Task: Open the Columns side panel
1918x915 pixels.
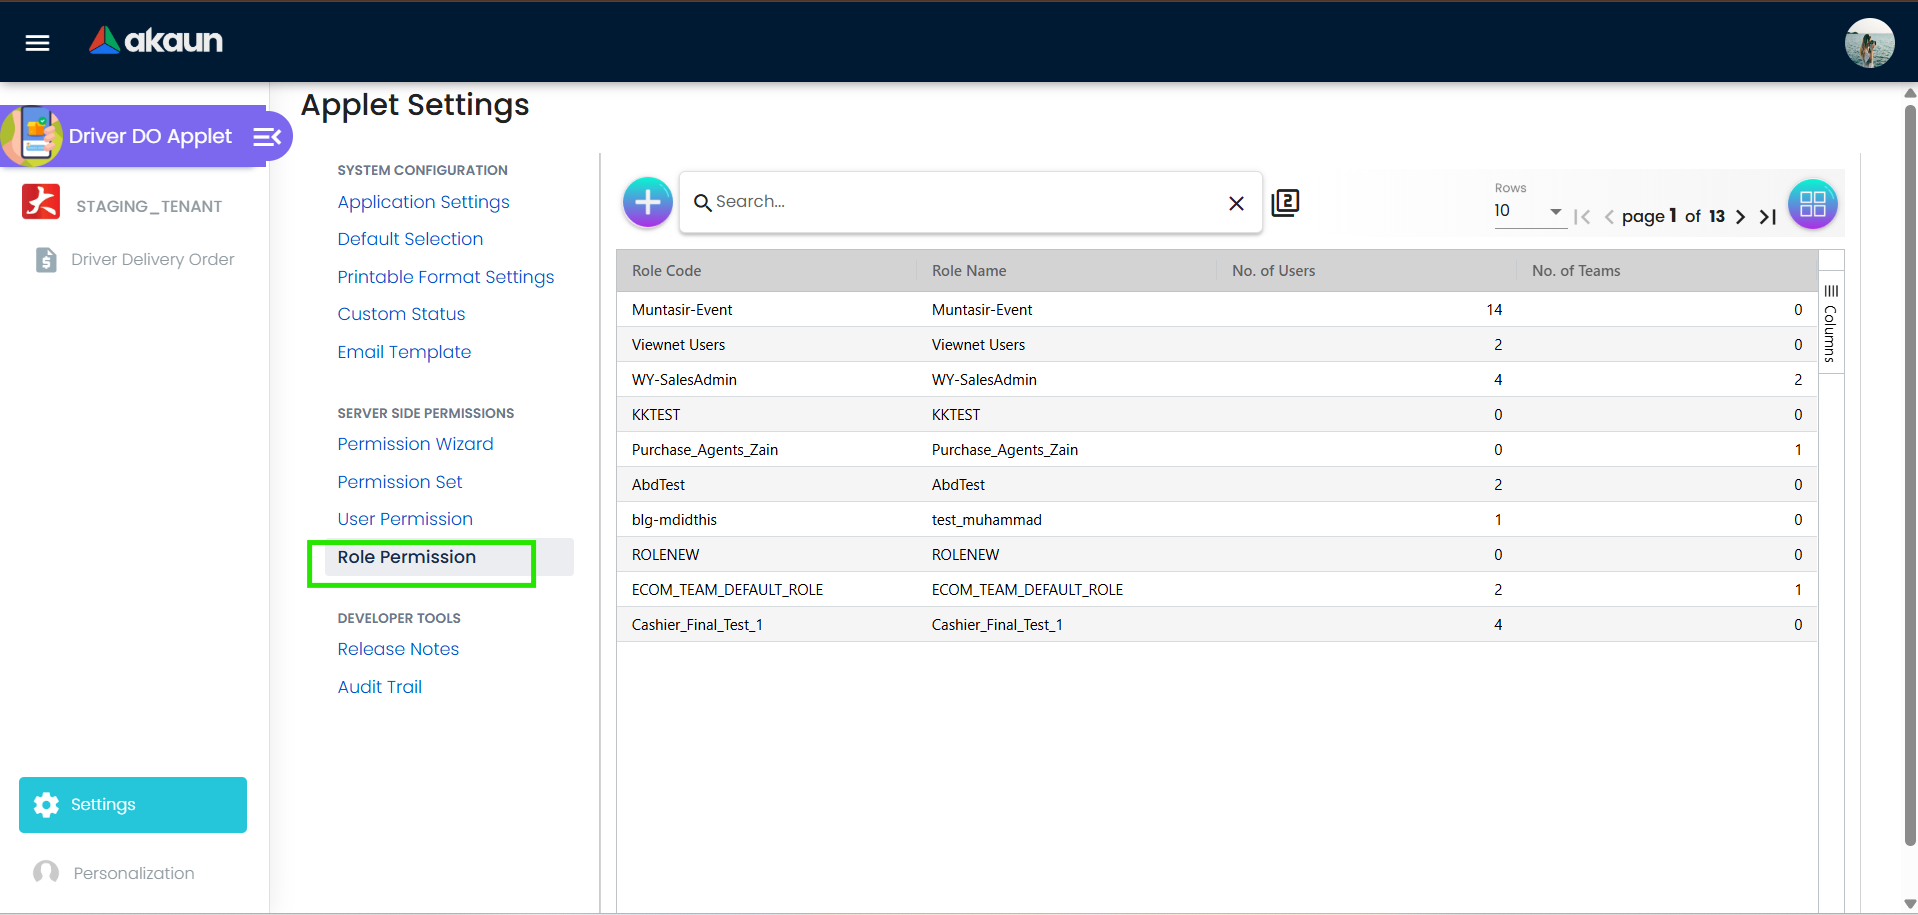Action: pos(1831,320)
